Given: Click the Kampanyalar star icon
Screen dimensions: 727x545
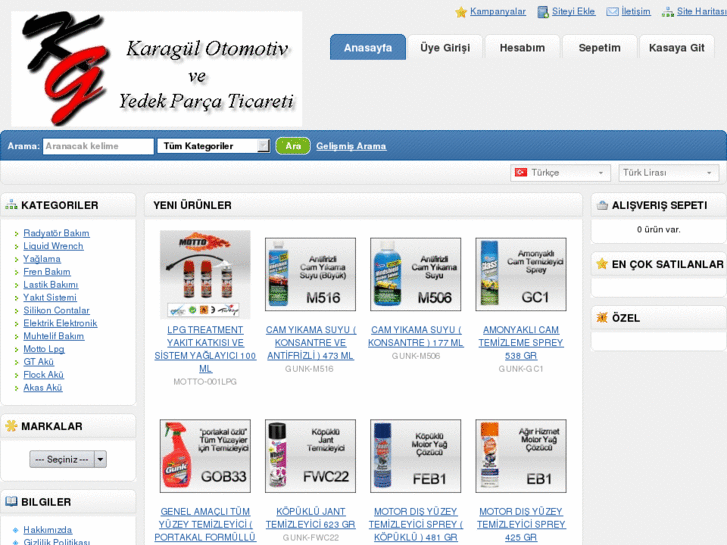Looking at the screenshot, I should pos(461,12).
